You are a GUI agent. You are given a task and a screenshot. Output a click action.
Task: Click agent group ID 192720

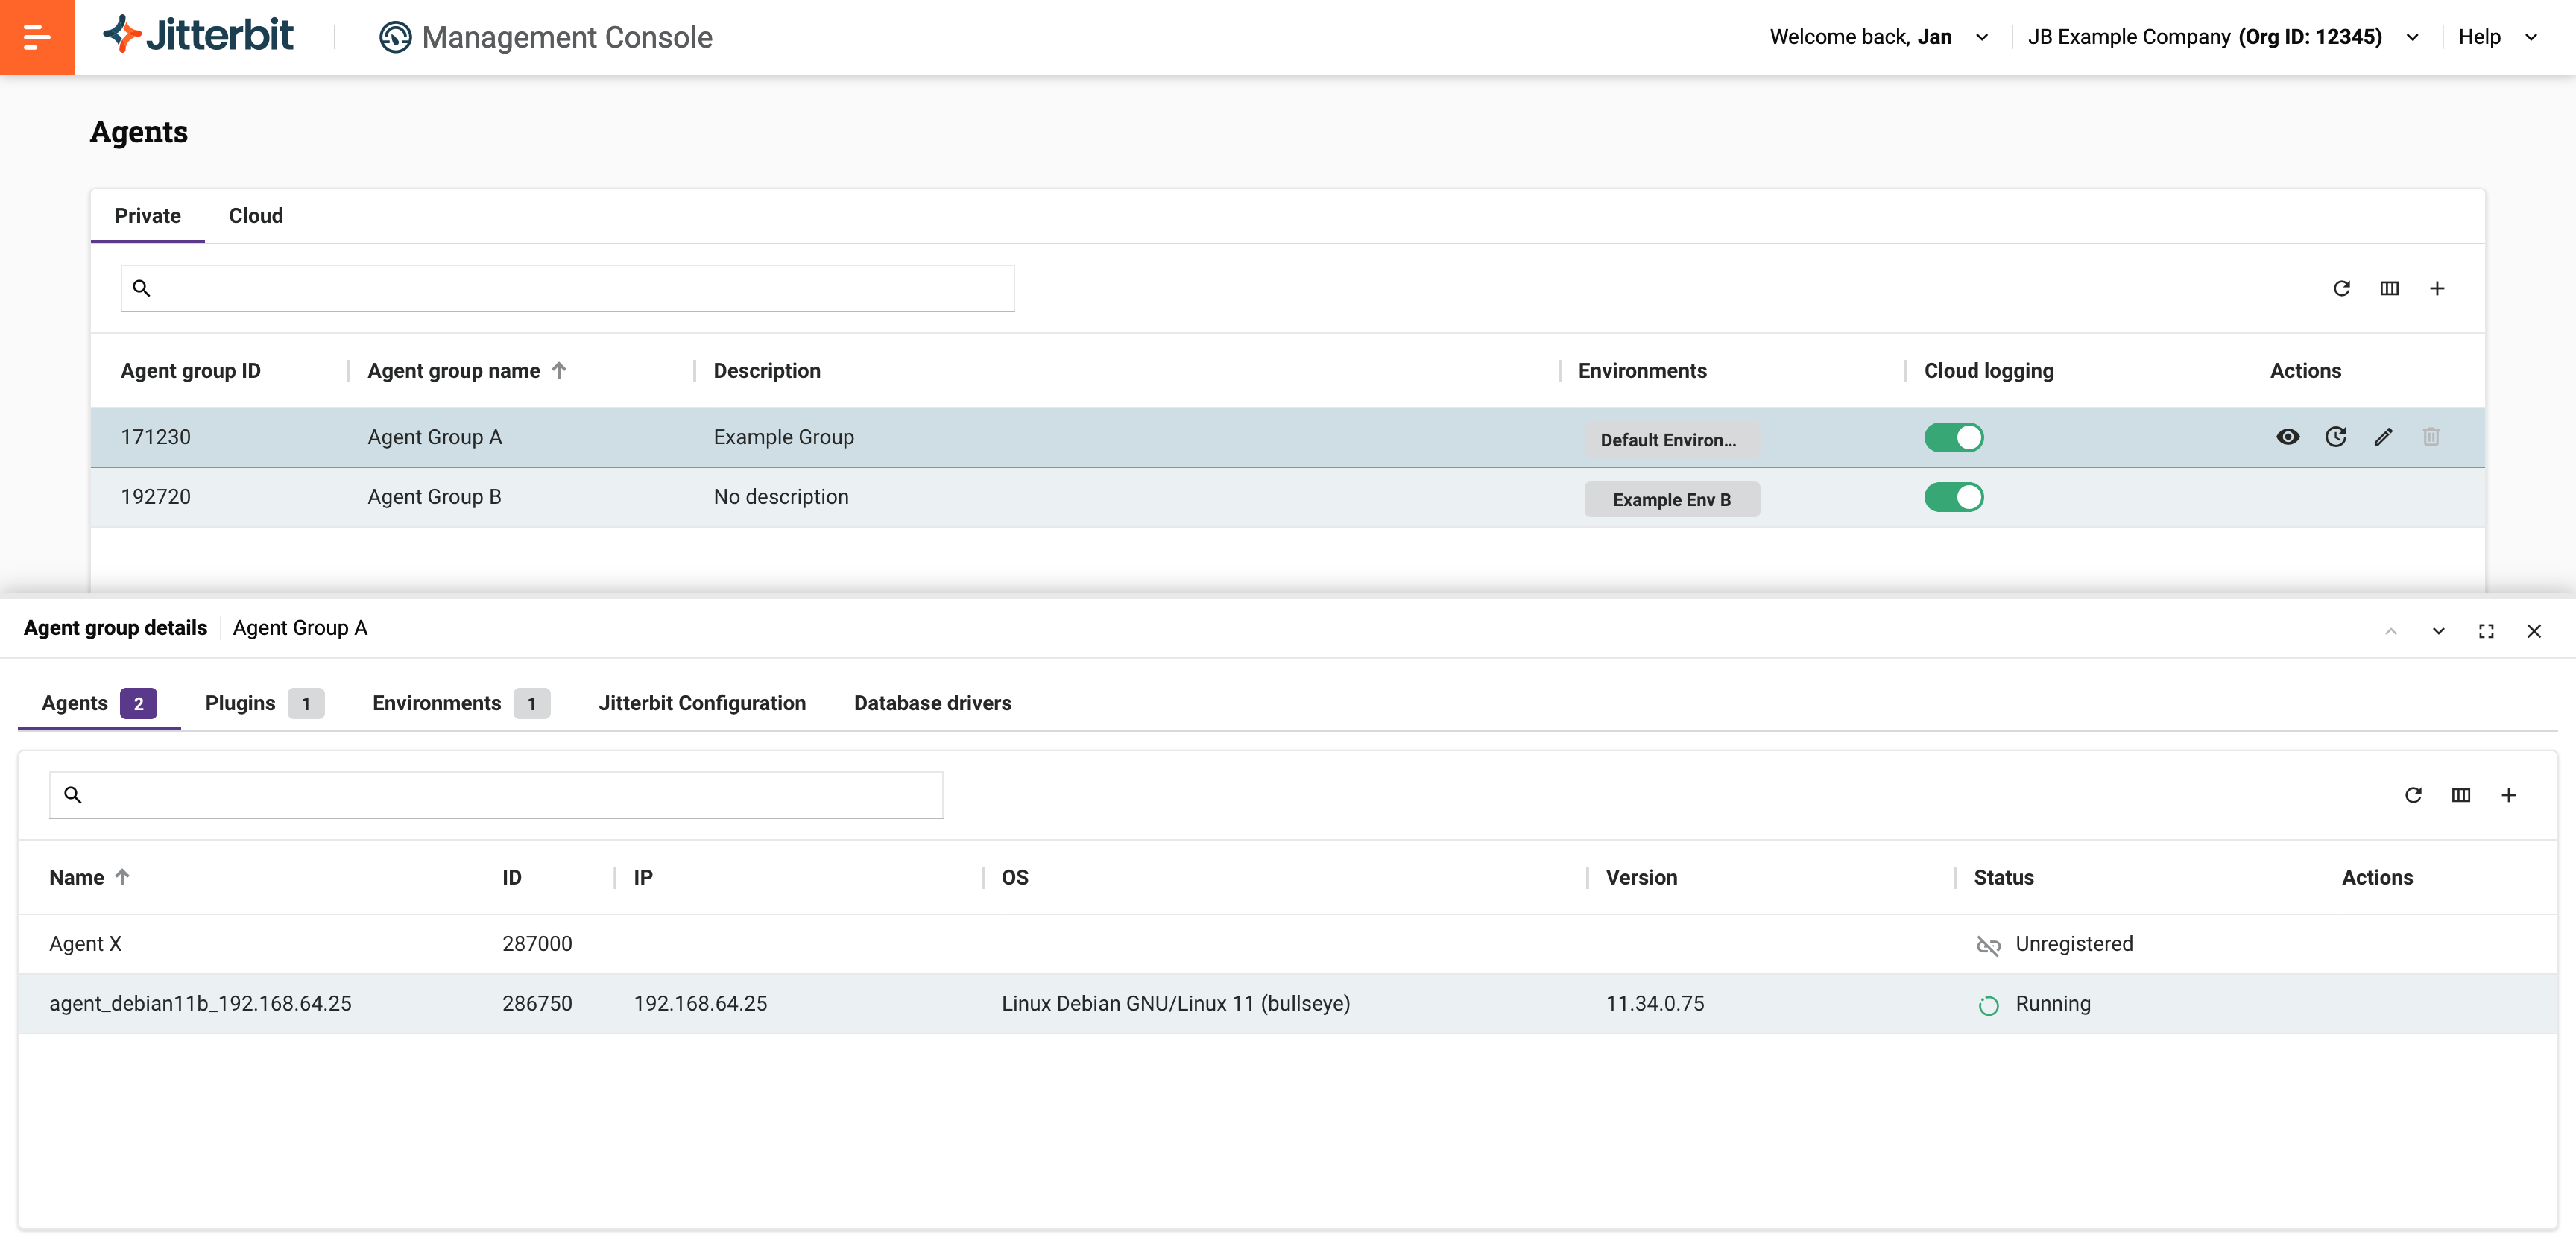[x=156, y=497]
